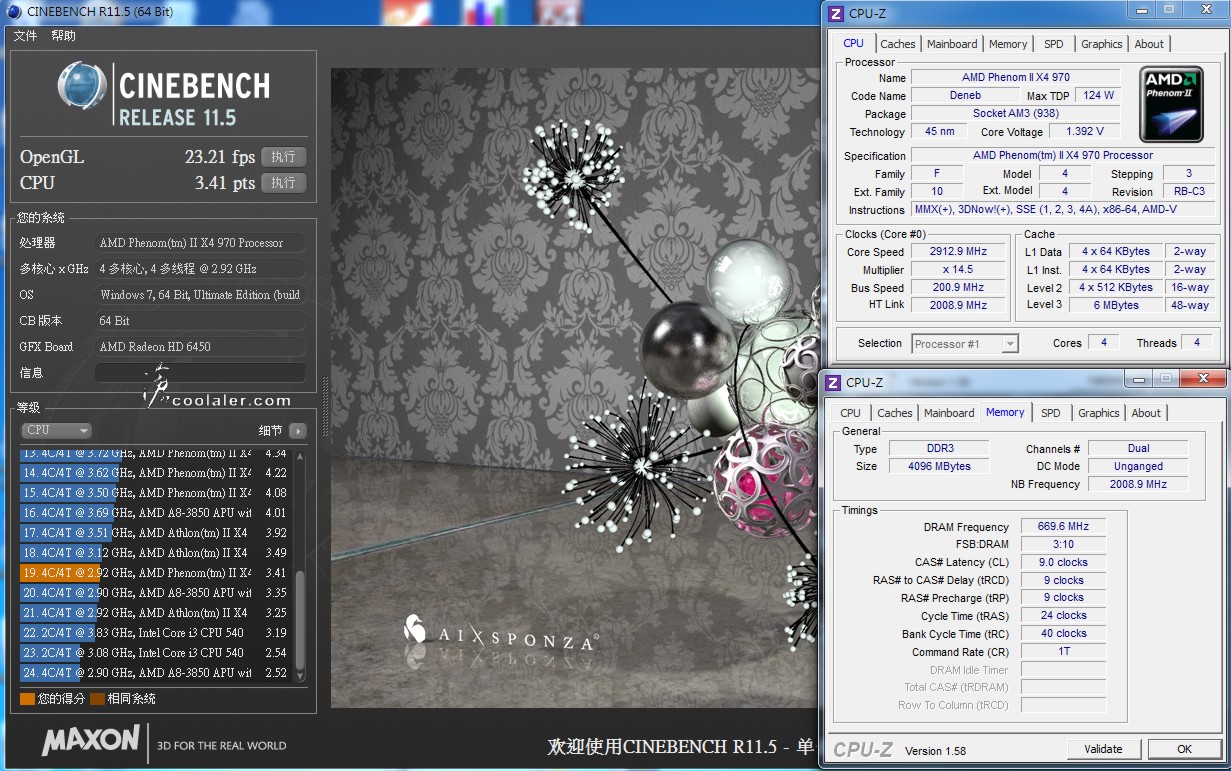Click the Command Rate value 1T
This screenshot has height=771, width=1231.
click(x=1063, y=652)
